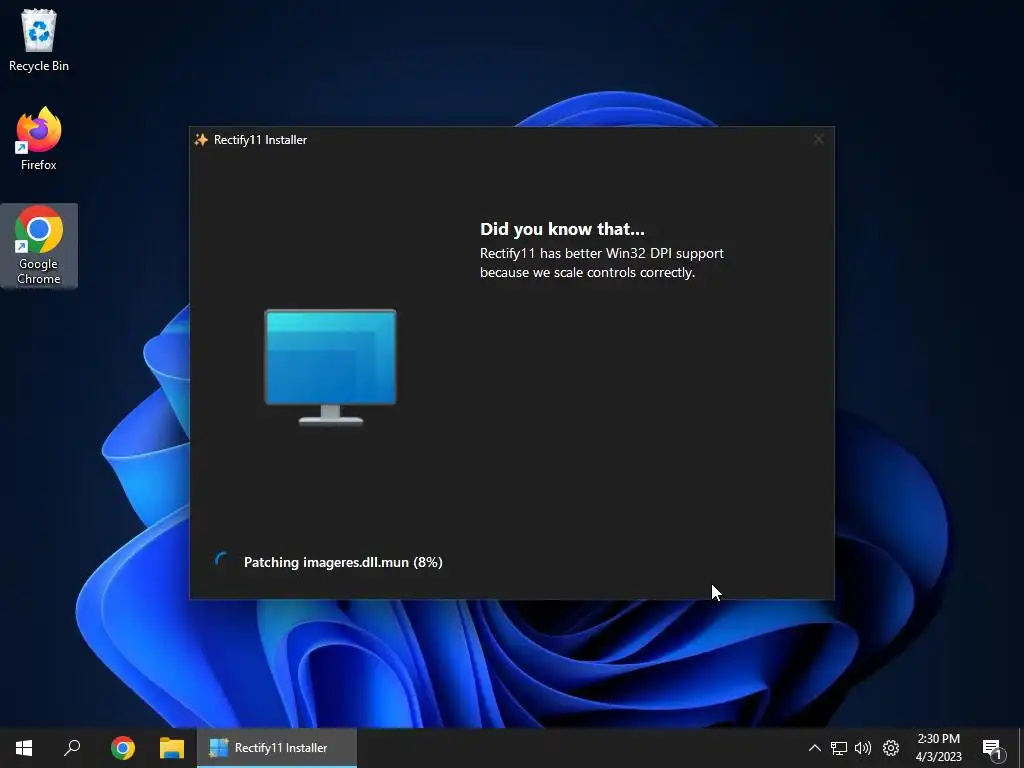The image size is (1024, 768).
Task: Click the Win32 DPI support tip text
Action: (x=601, y=263)
